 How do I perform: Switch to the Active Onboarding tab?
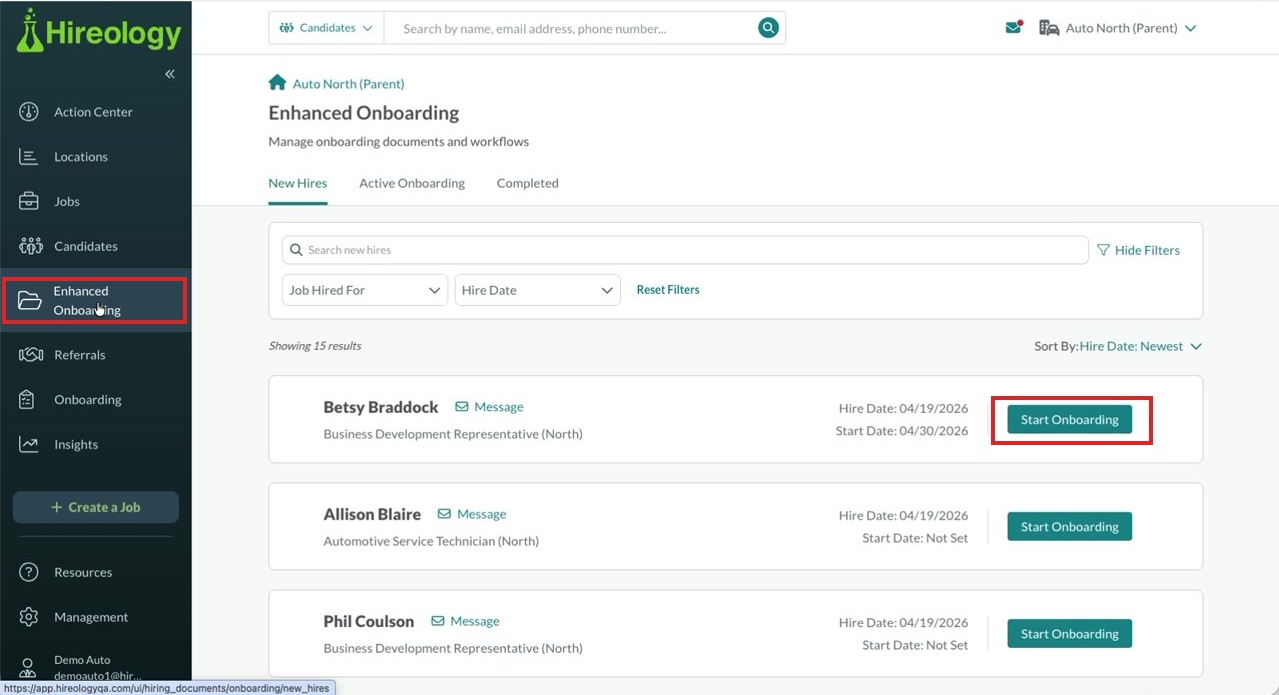click(412, 183)
